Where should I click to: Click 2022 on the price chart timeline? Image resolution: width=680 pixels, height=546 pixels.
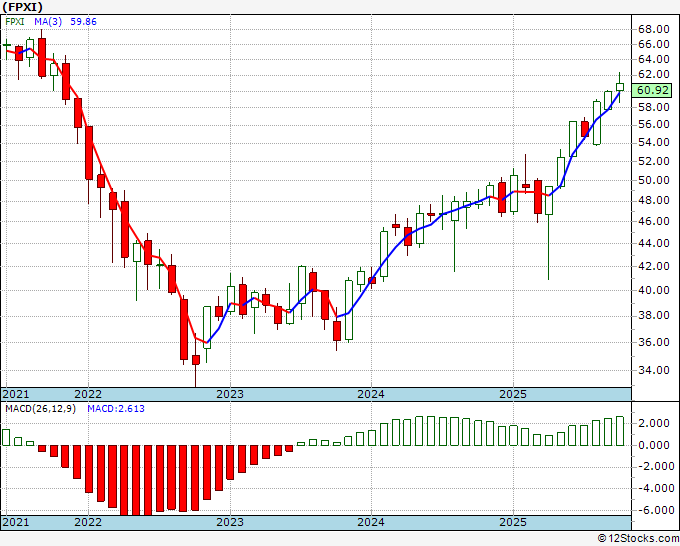coord(88,394)
